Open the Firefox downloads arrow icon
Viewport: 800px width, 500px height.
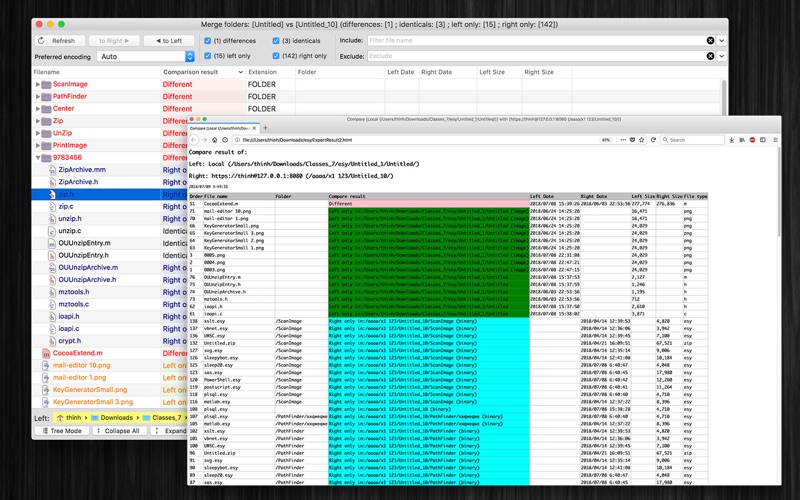pyautogui.click(x=732, y=140)
